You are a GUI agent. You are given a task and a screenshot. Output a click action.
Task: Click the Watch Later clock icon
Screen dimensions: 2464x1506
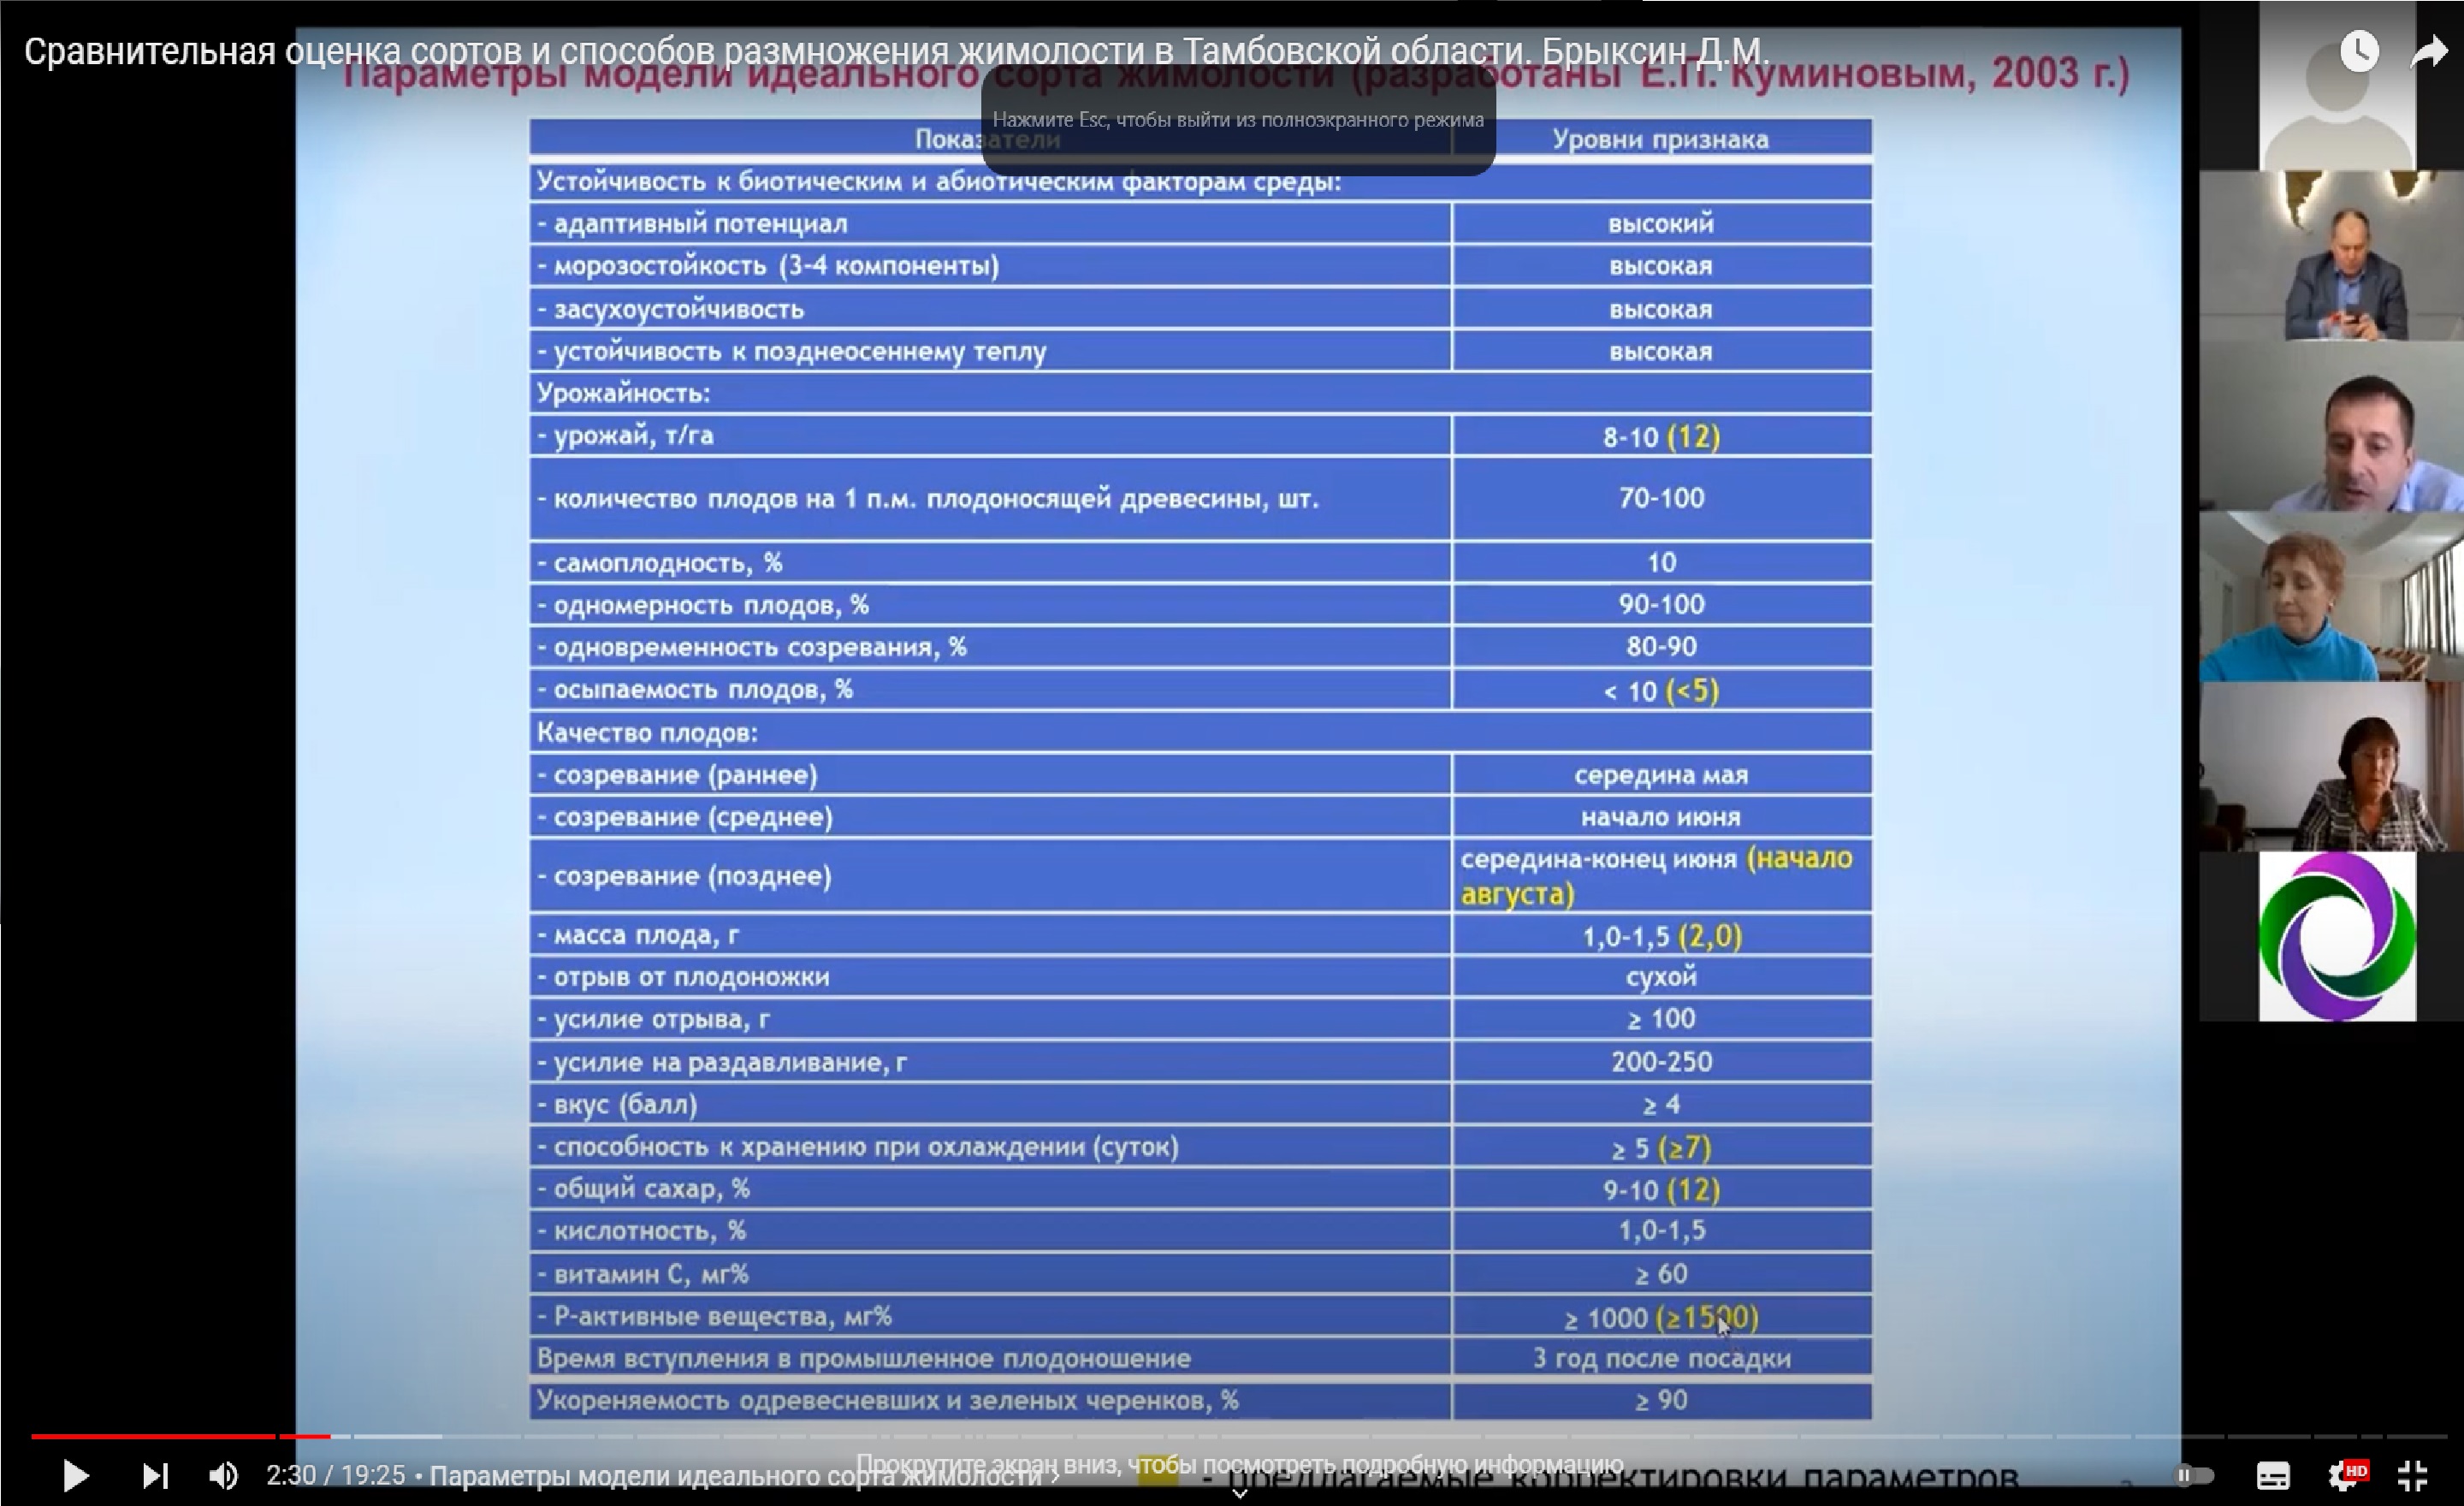point(2359,51)
